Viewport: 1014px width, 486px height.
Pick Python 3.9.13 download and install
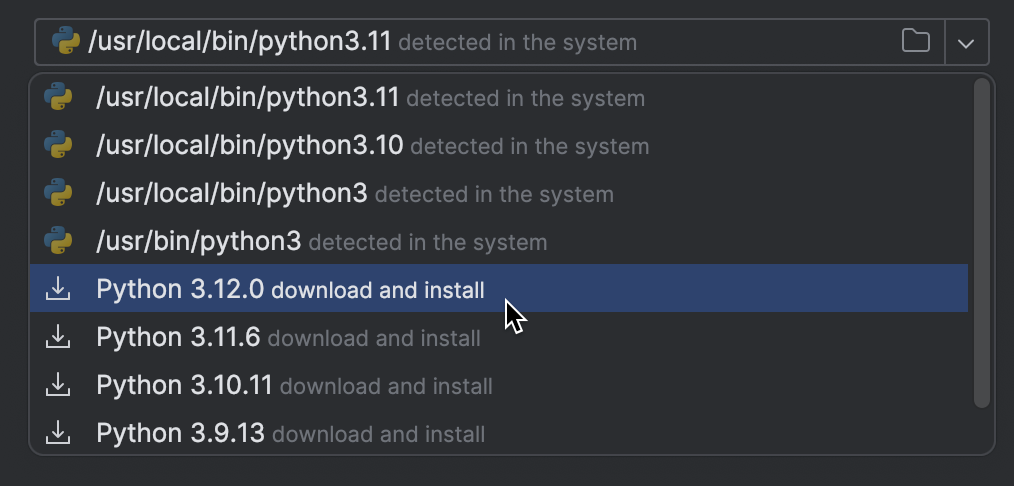(x=290, y=434)
